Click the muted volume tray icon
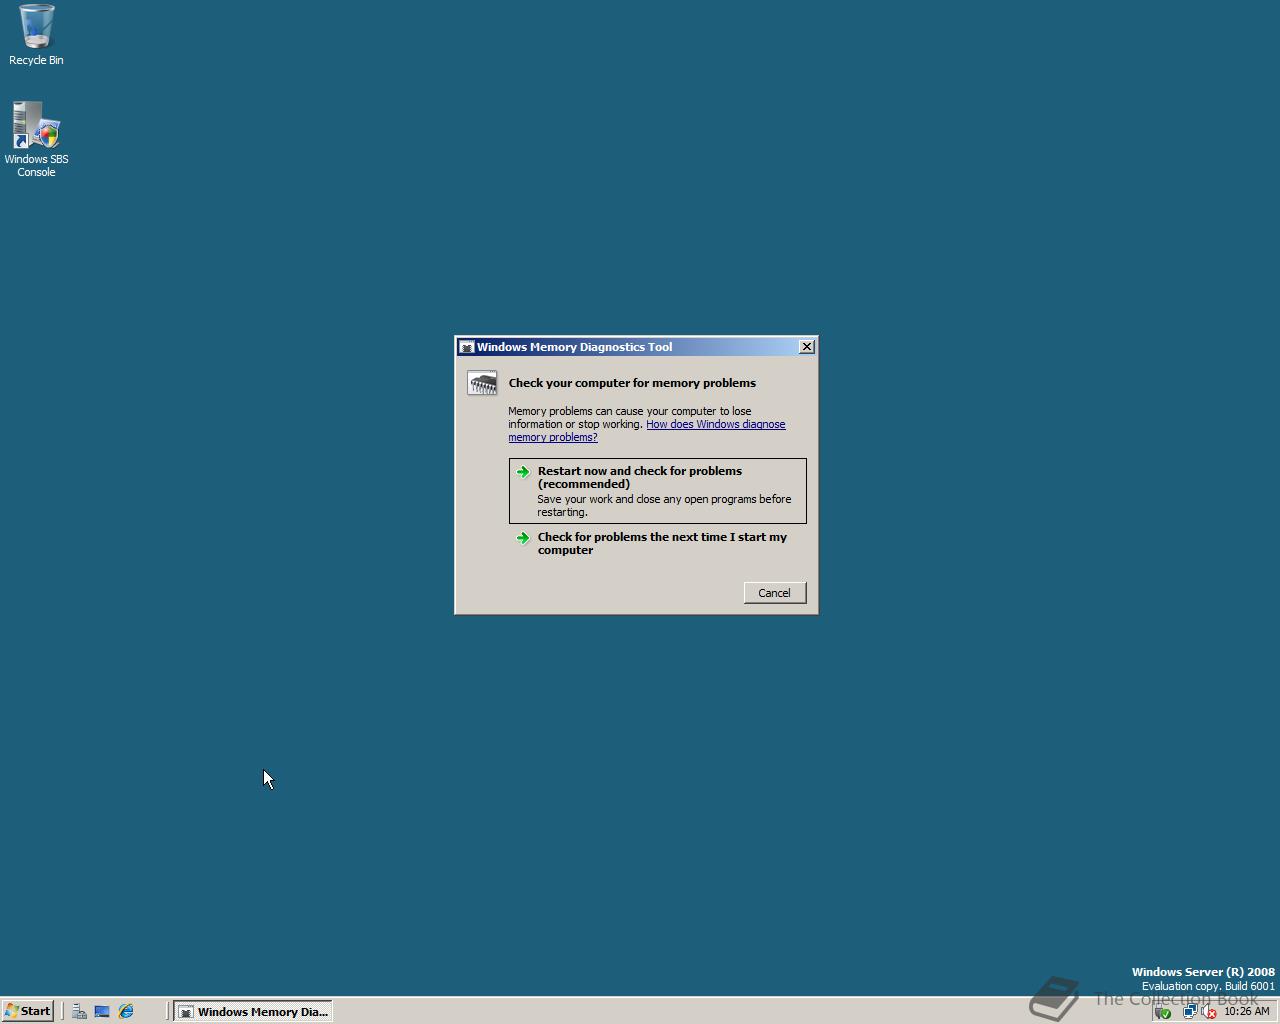This screenshot has height=1024, width=1280. [1208, 1012]
